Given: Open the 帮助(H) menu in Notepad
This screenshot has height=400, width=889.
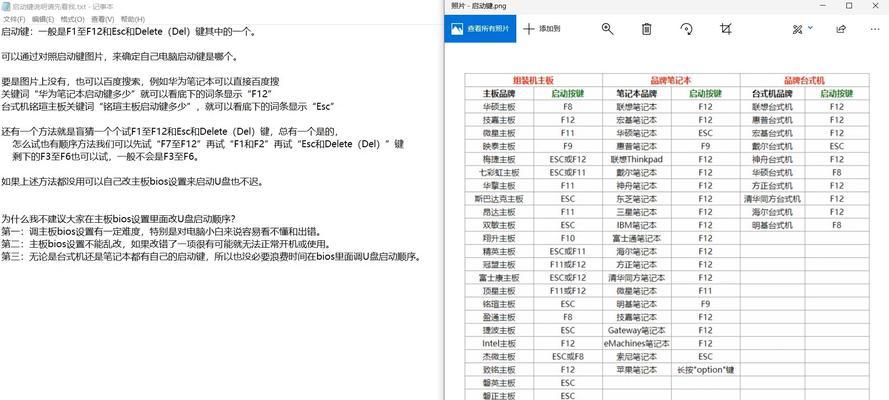Looking at the screenshot, I should pyautogui.click(x=130, y=18).
